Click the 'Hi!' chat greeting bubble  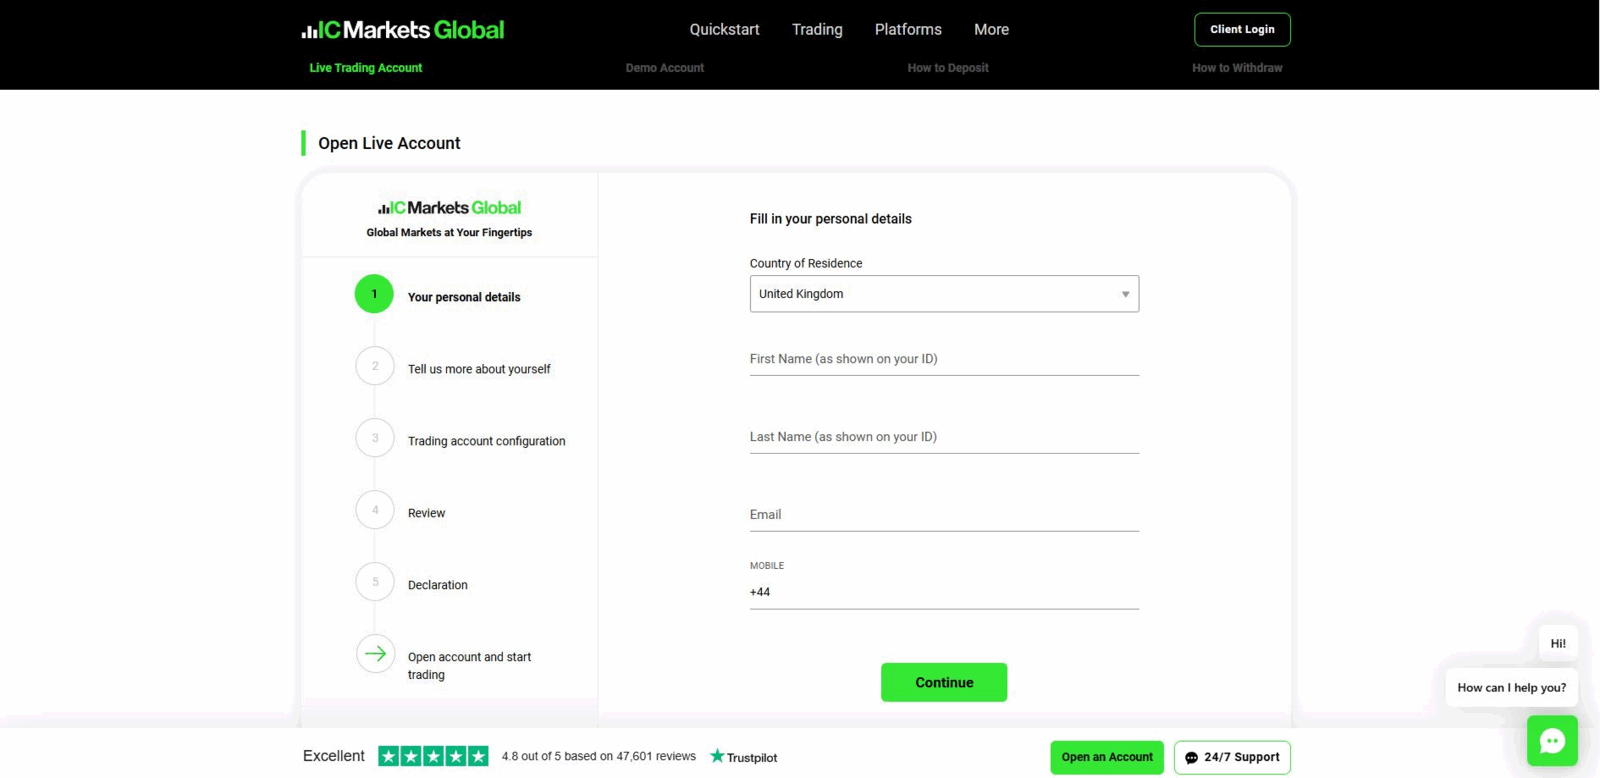tap(1558, 643)
